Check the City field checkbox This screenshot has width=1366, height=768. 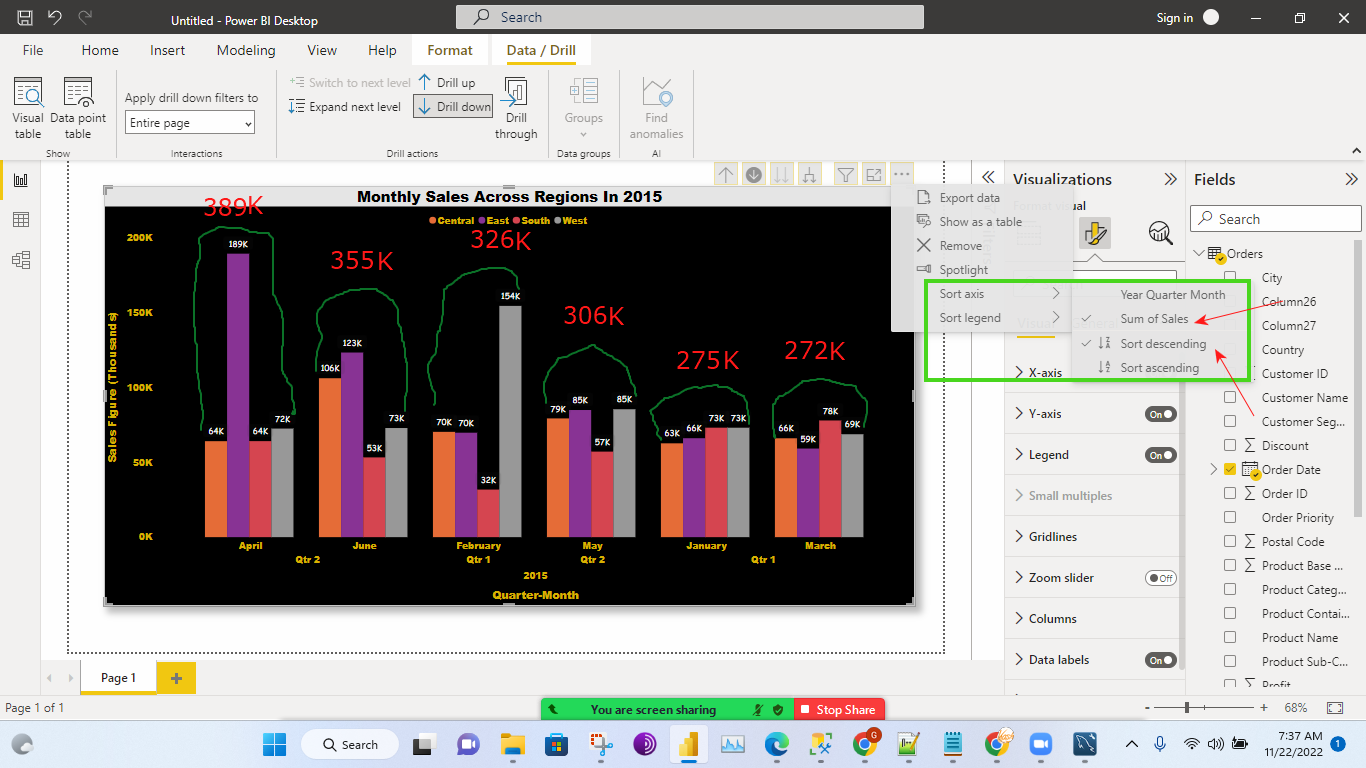point(1230,278)
